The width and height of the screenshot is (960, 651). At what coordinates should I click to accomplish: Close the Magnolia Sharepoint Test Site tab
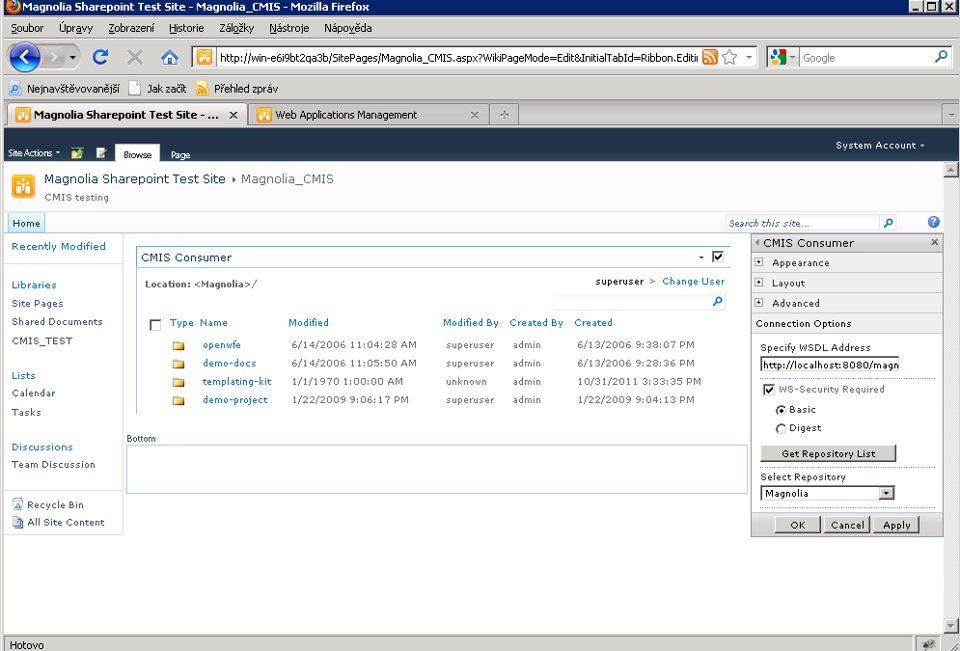[233, 115]
